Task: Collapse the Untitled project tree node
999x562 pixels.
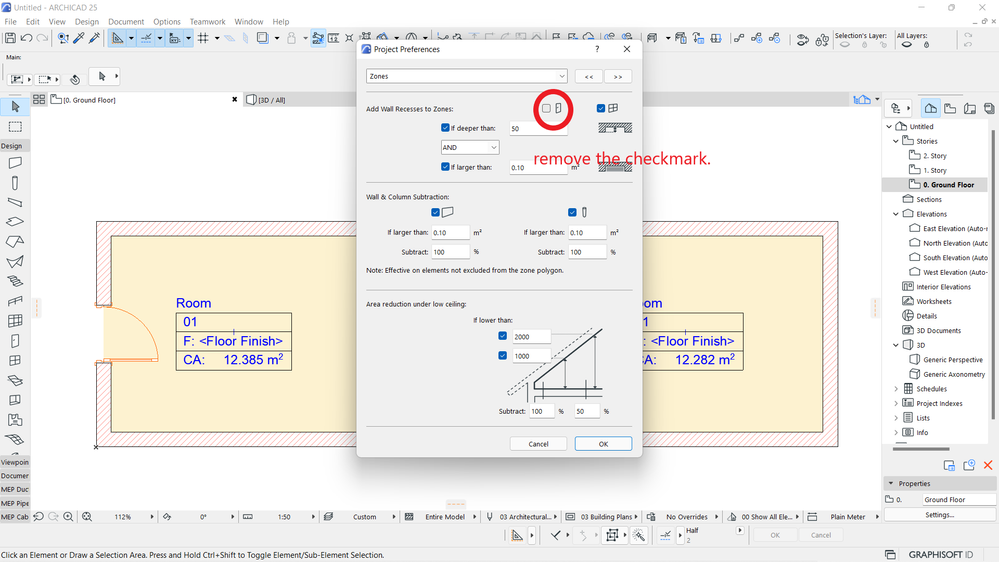Action: click(x=889, y=126)
